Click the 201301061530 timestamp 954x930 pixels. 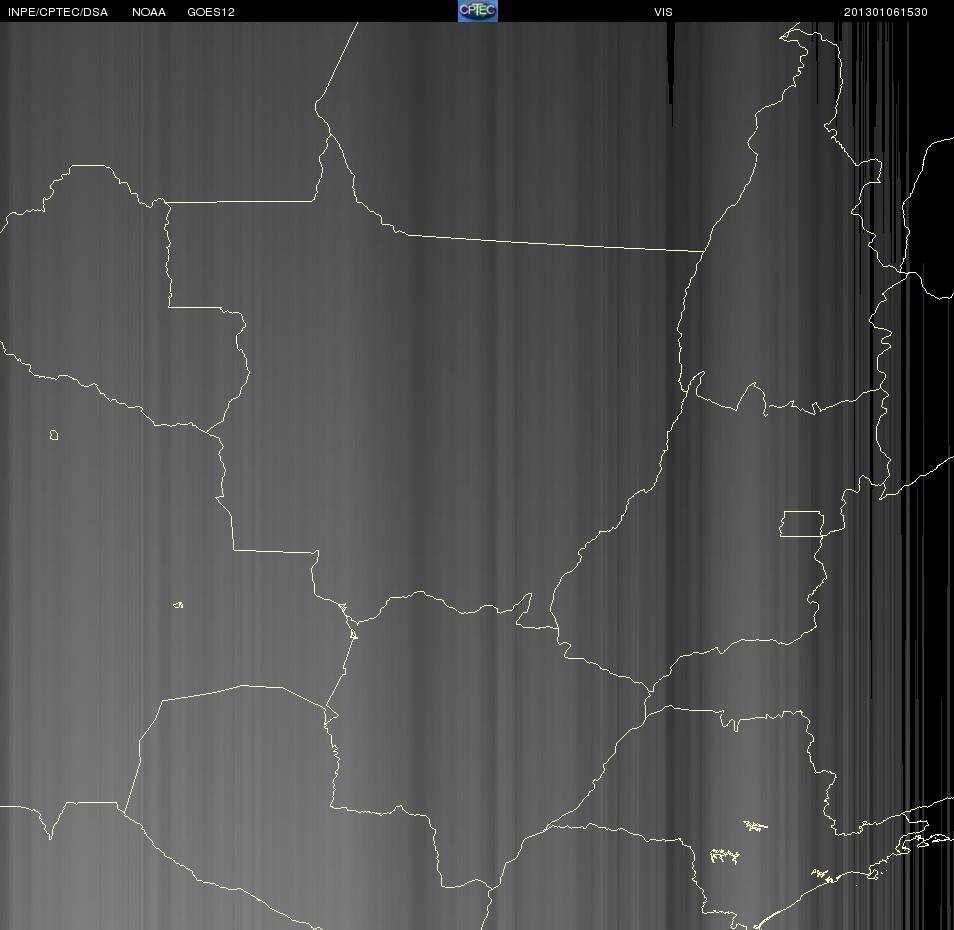(885, 12)
